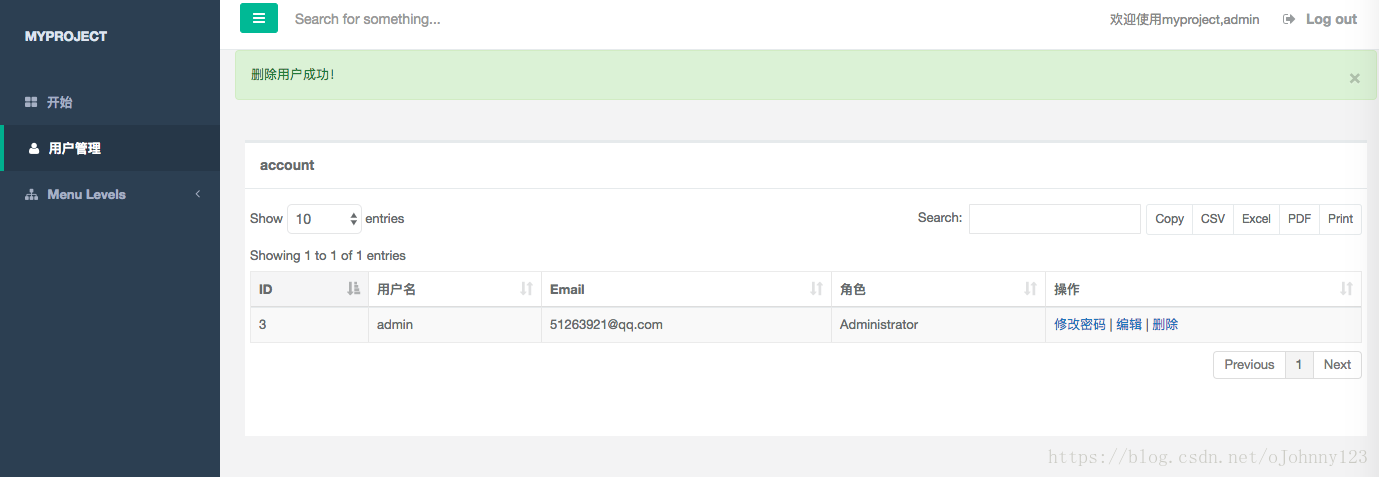1379x477 pixels.
Task: Export the table as Excel
Action: [1256, 219]
